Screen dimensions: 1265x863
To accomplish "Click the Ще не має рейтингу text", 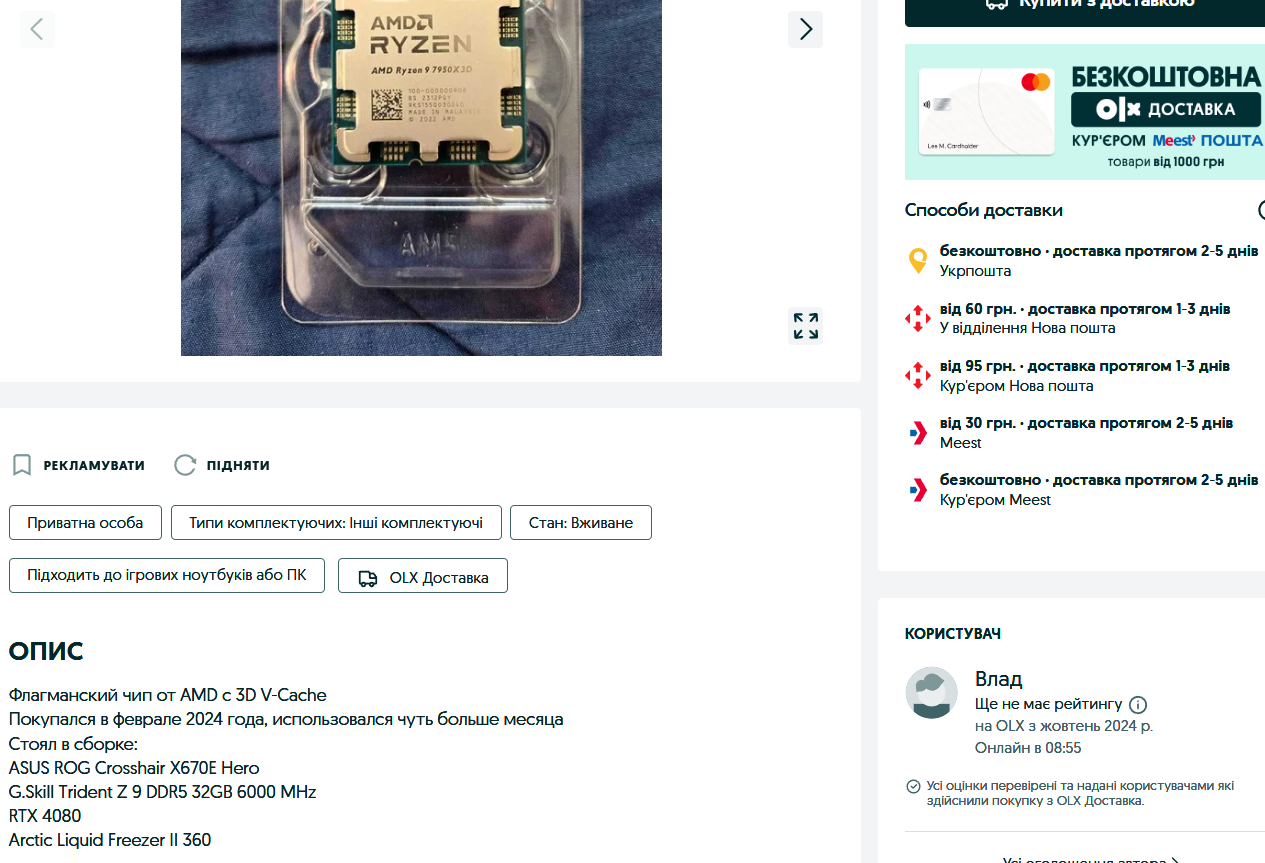I will (x=1049, y=704).
